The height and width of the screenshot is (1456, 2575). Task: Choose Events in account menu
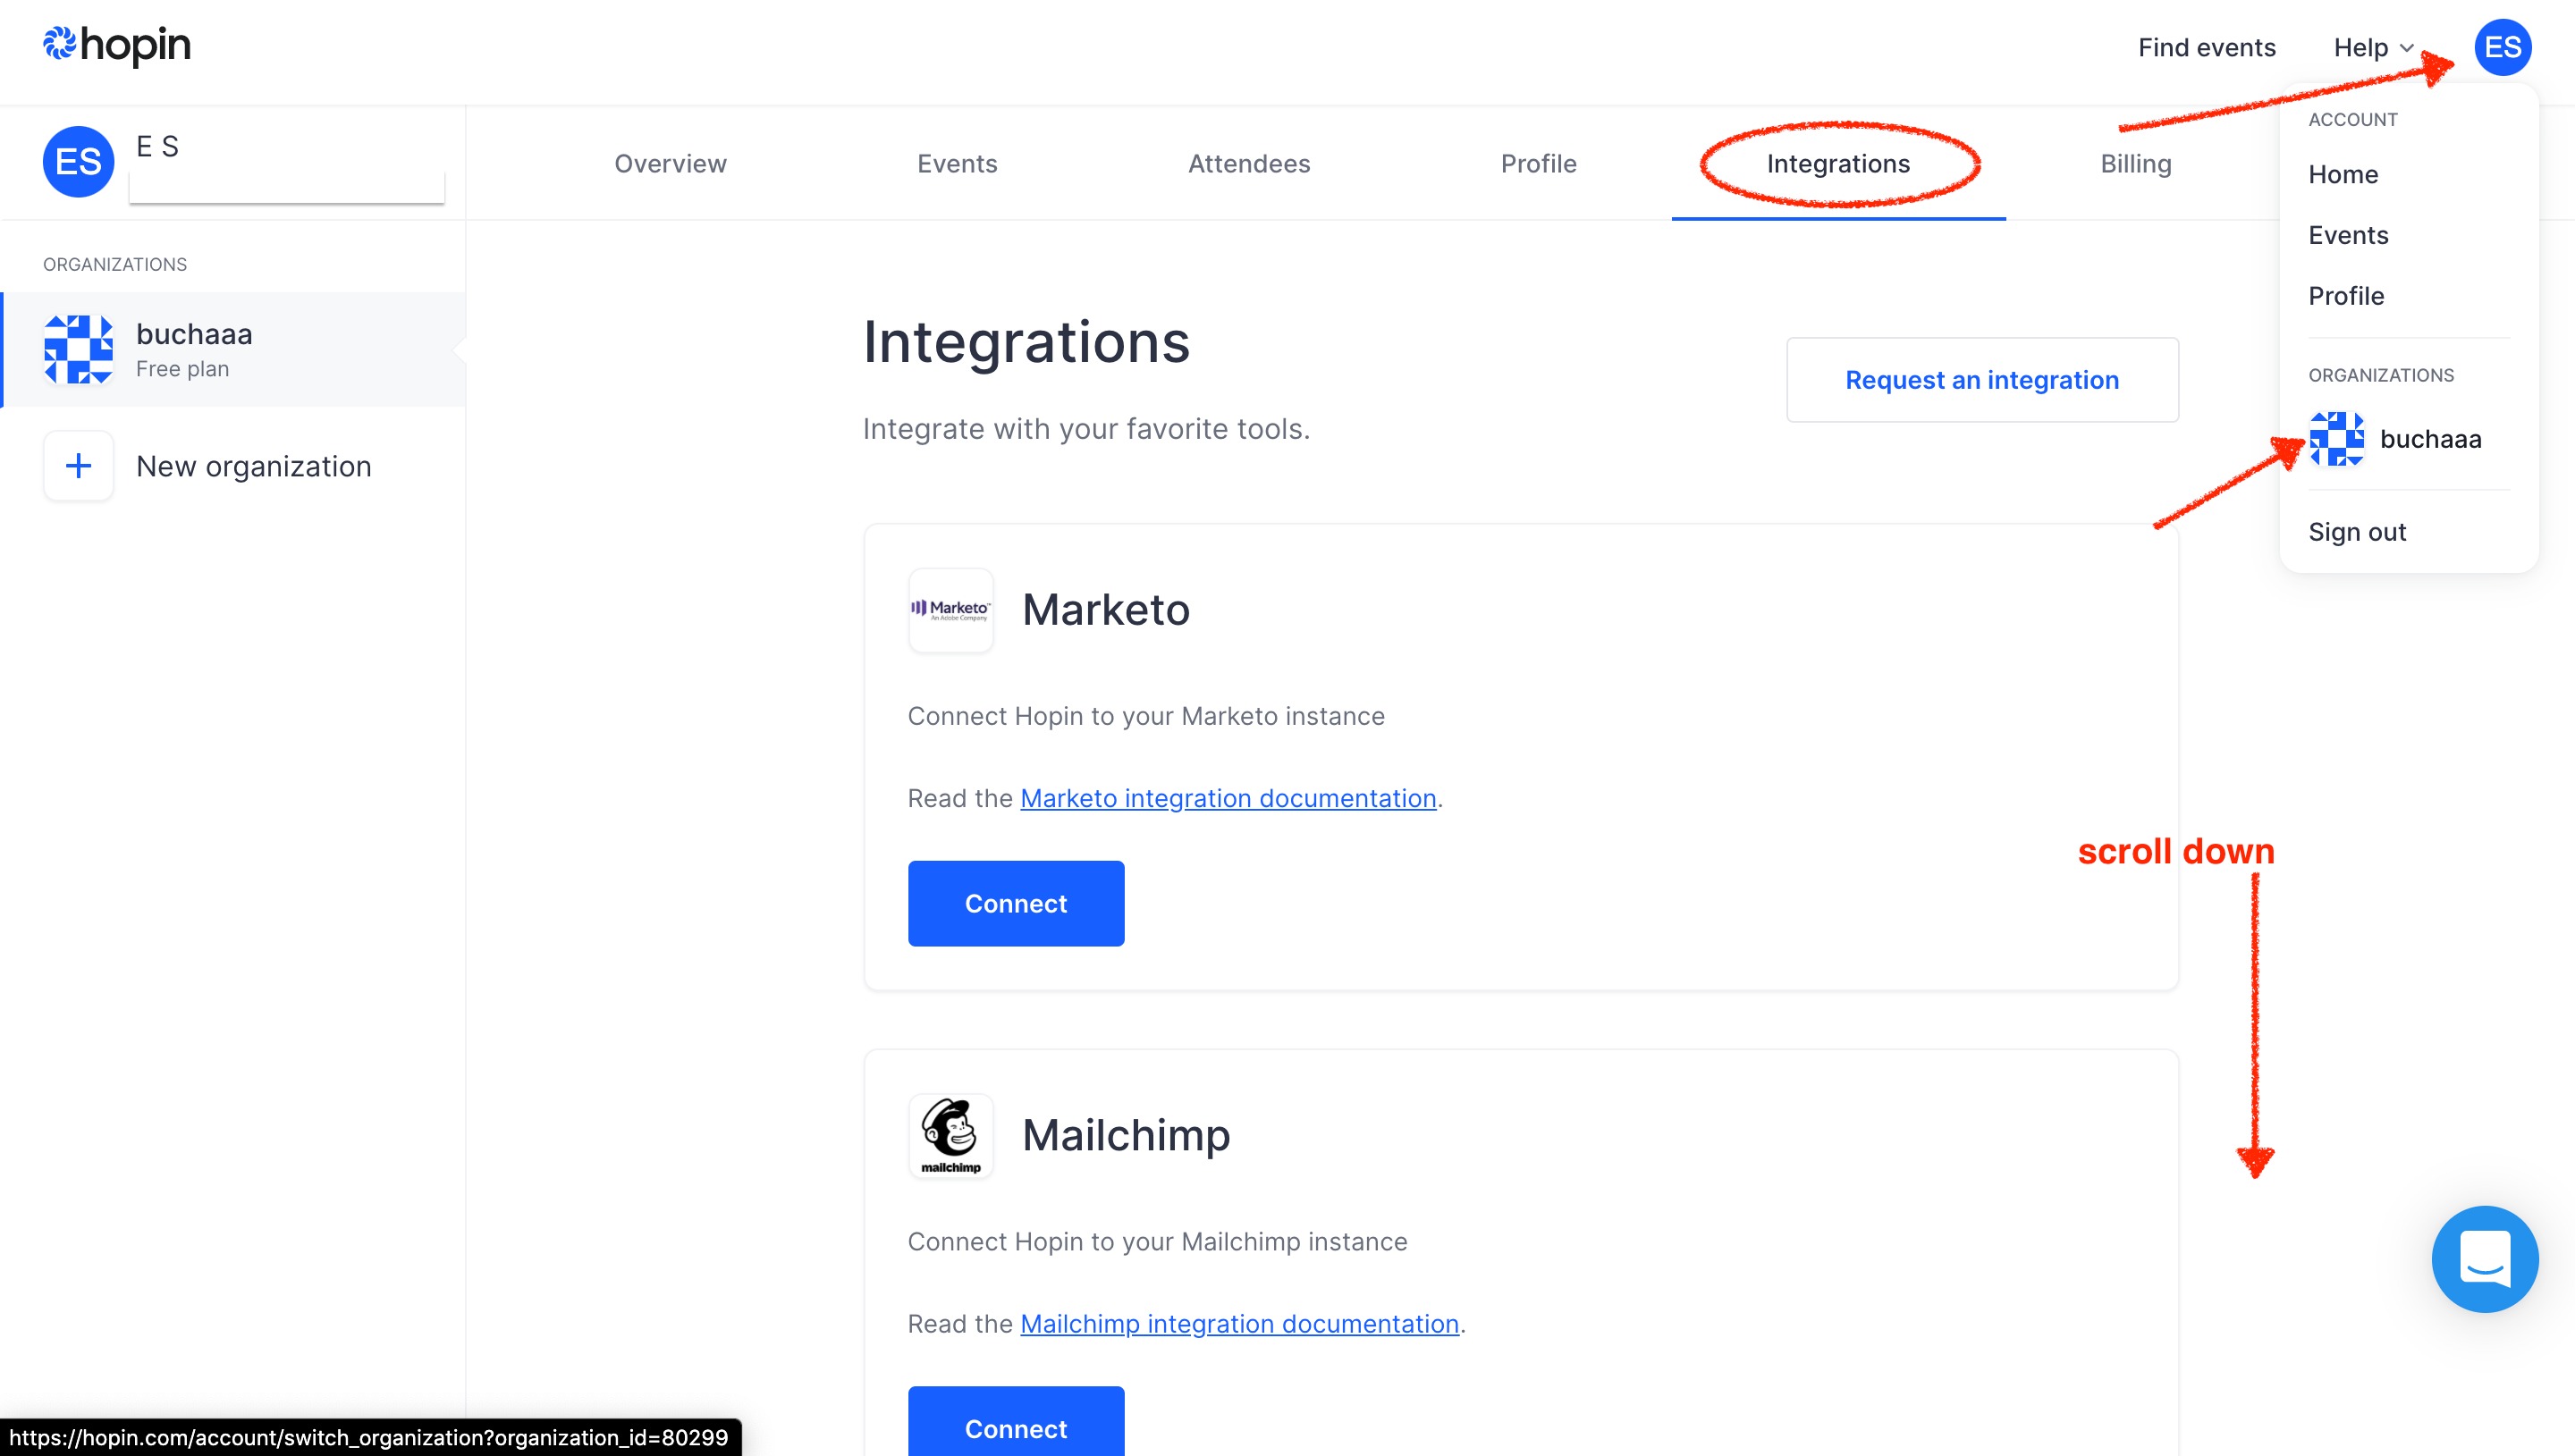2347,236
